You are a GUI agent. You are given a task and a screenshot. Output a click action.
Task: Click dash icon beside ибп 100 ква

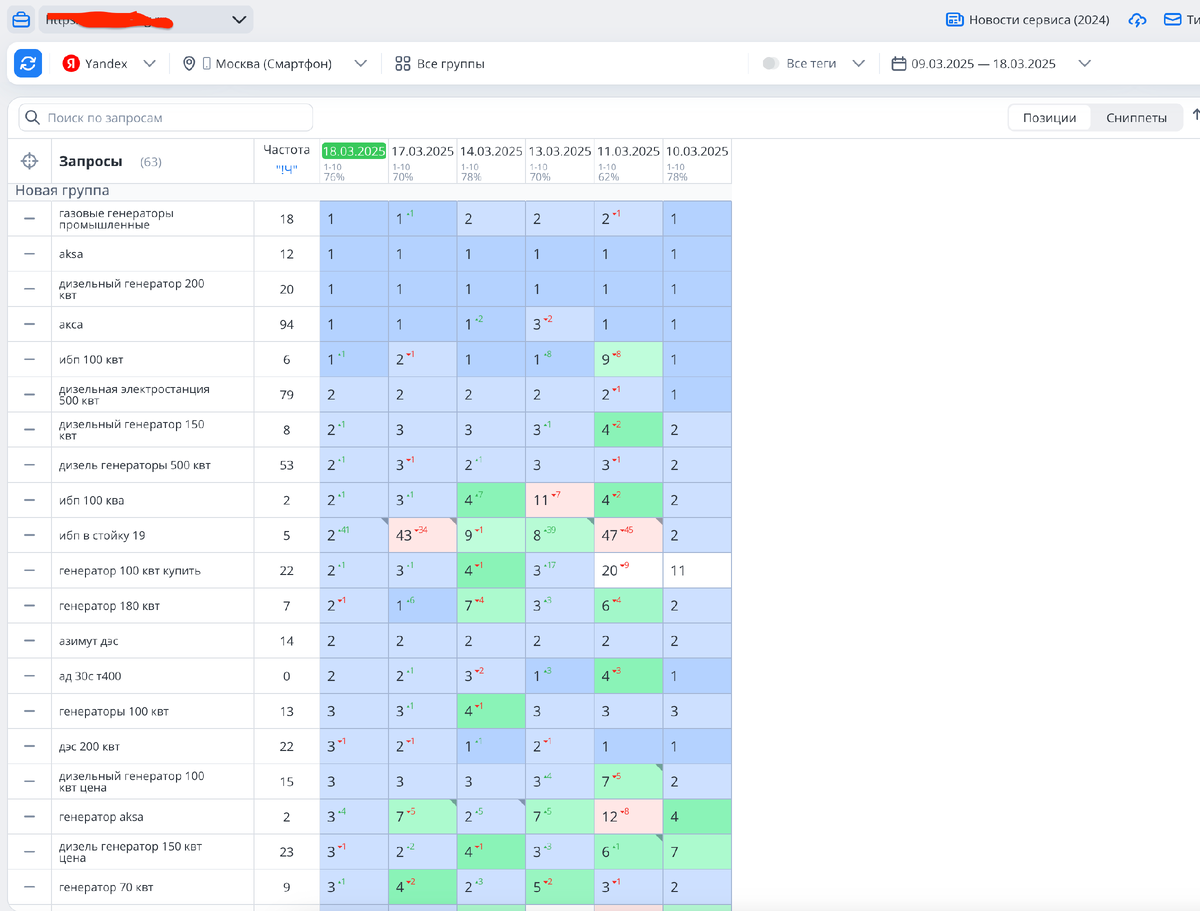(29, 500)
